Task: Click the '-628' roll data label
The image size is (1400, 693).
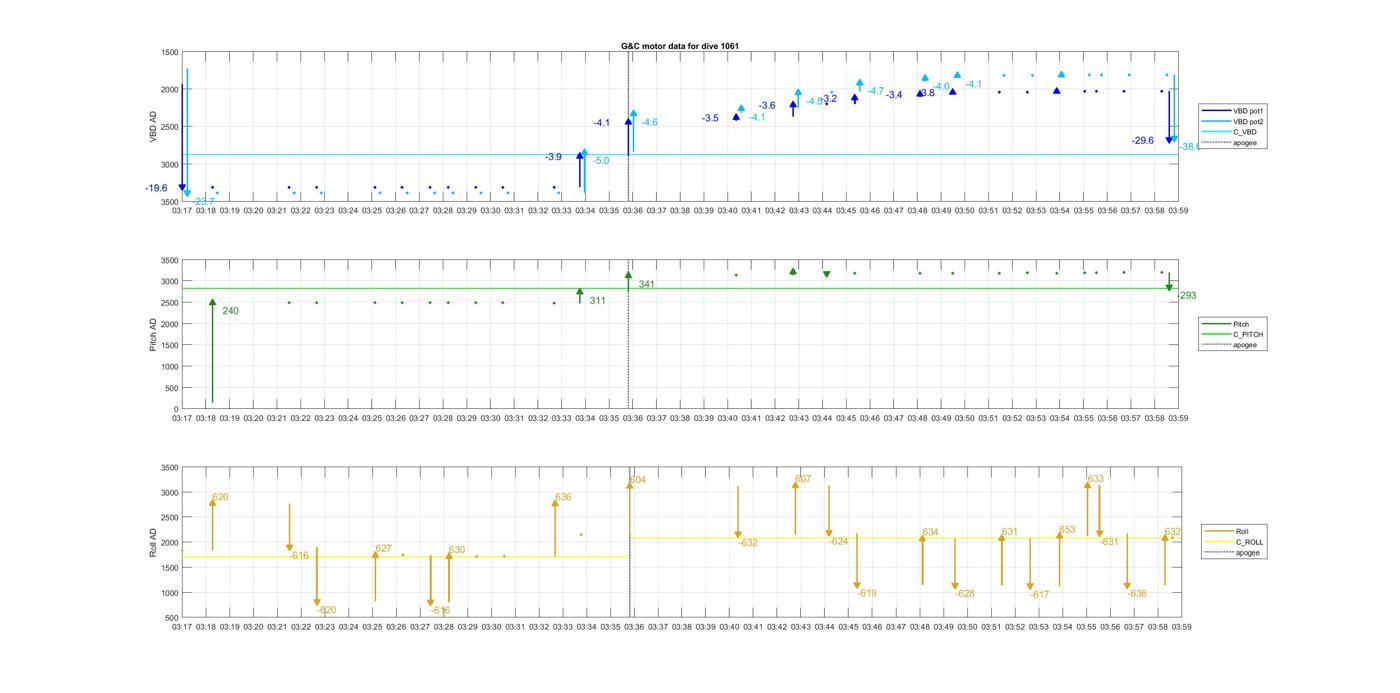Action: coord(964,594)
